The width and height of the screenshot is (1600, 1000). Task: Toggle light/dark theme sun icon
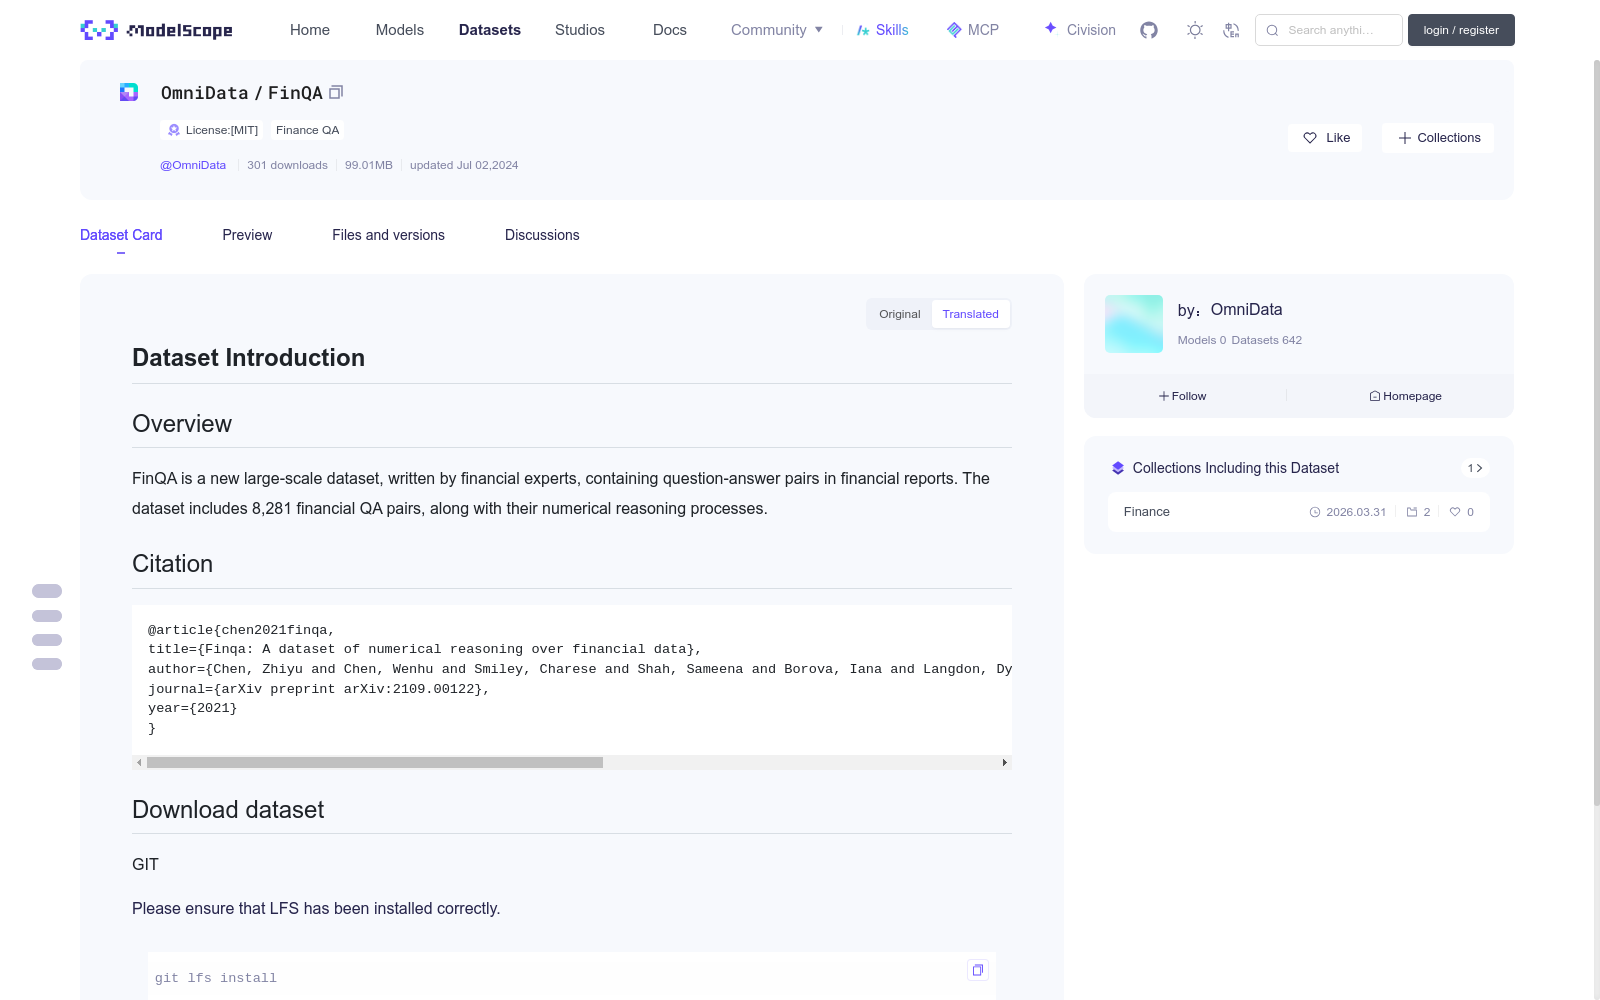tap(1195, 30)
